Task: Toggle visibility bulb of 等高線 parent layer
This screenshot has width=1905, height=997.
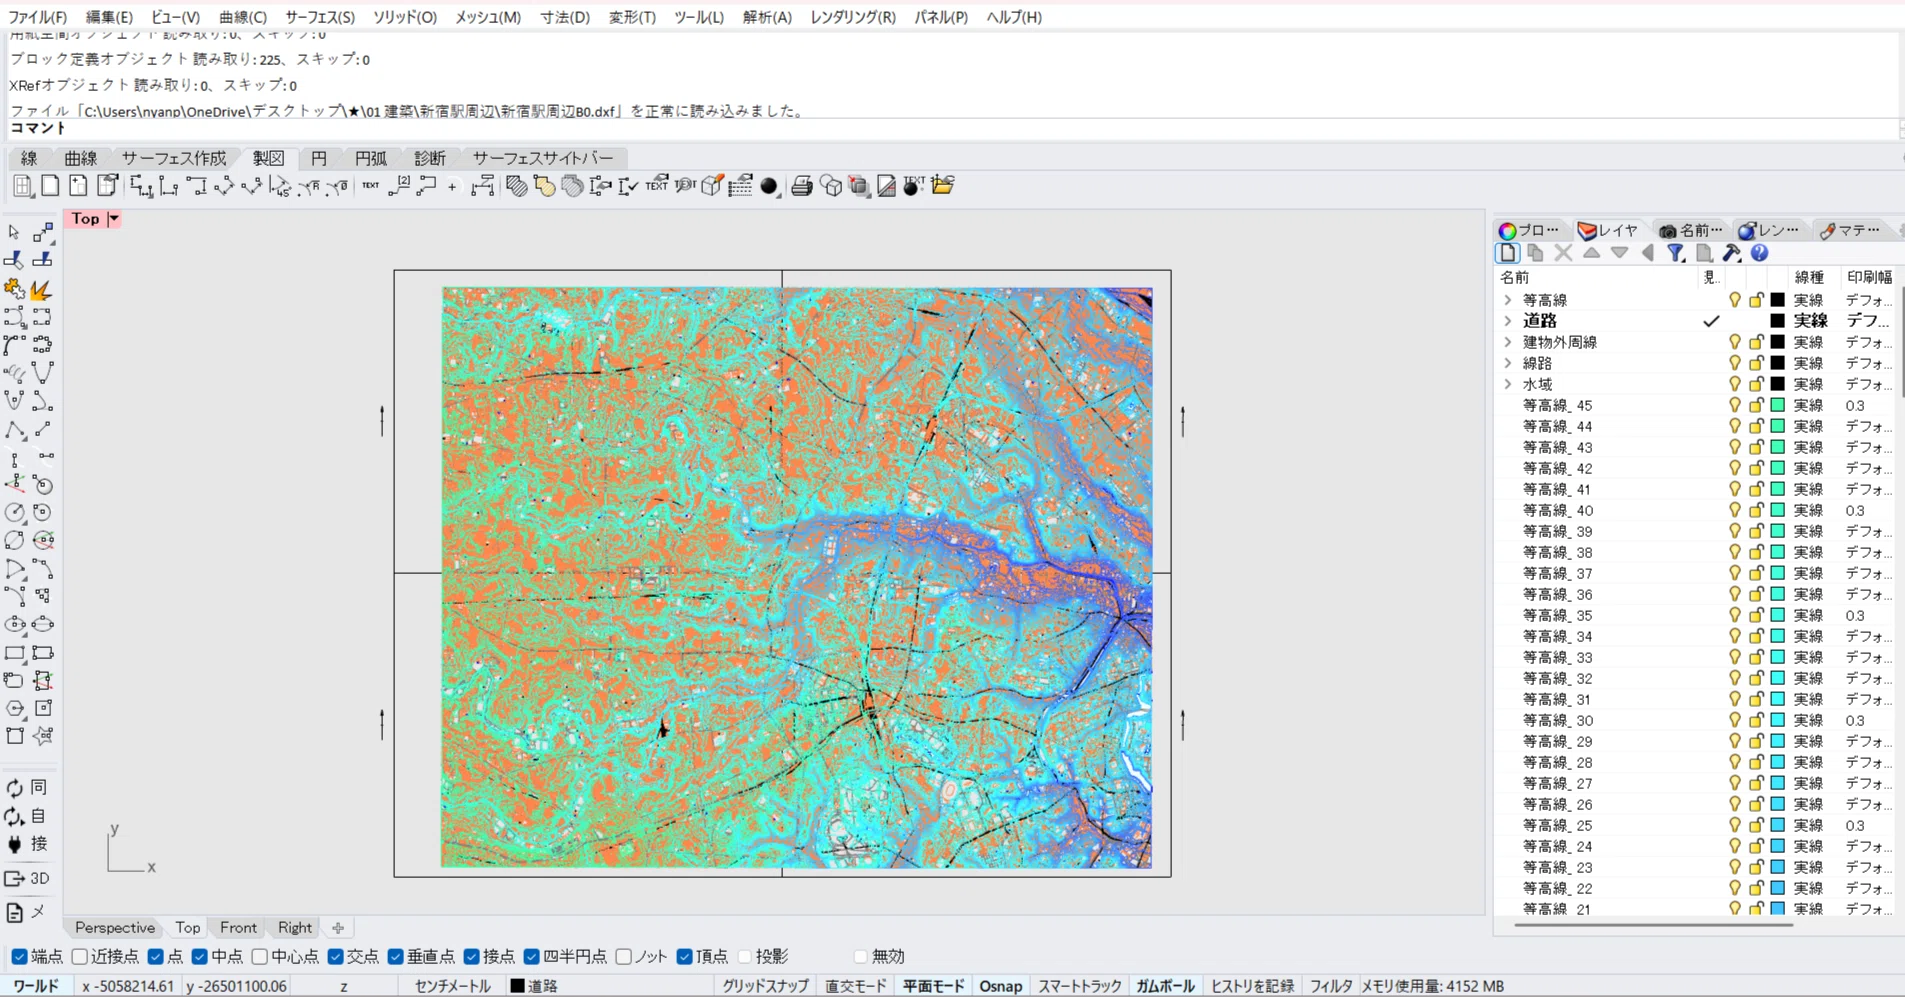Action: point(1735,299)
